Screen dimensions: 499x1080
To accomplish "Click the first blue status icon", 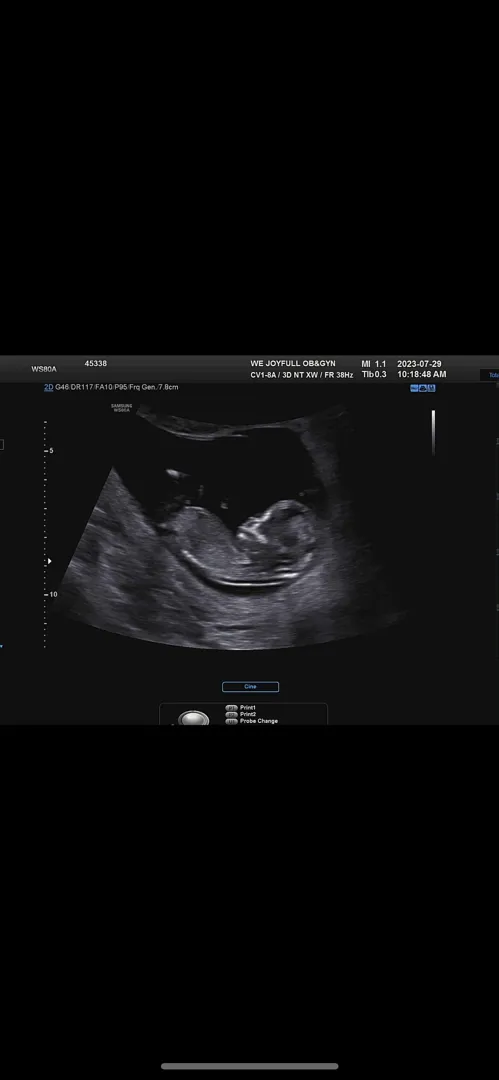I will tap(414, 388).
